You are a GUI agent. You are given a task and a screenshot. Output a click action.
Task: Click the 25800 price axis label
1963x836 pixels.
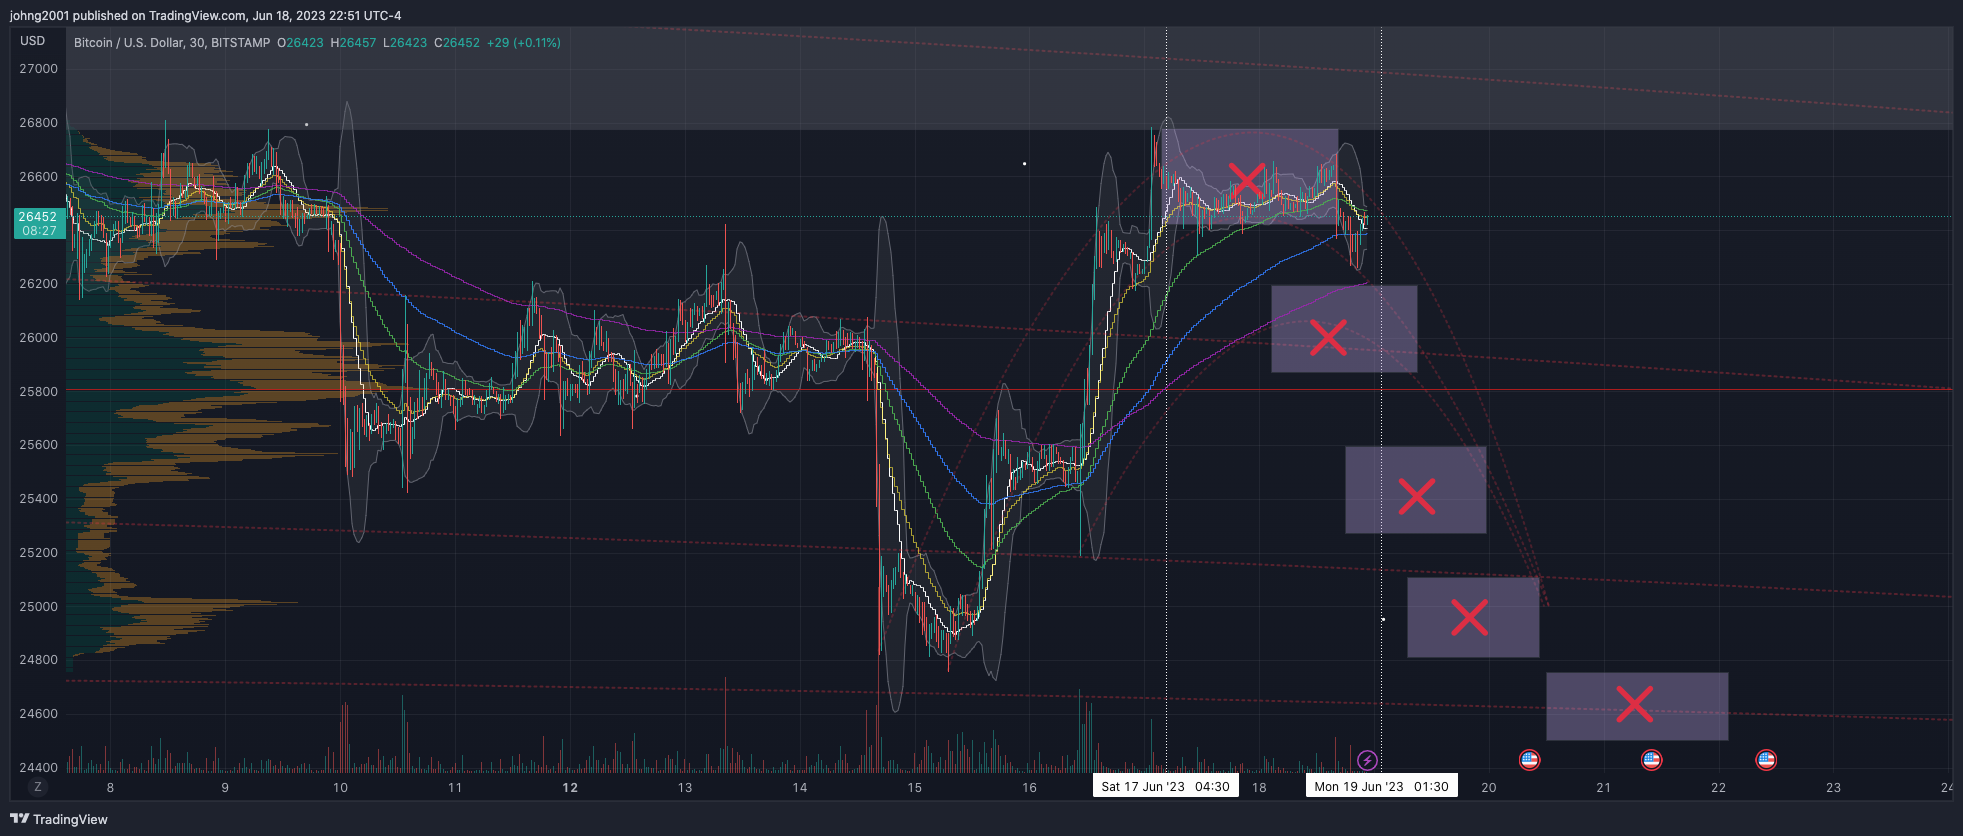click(39, 392)
